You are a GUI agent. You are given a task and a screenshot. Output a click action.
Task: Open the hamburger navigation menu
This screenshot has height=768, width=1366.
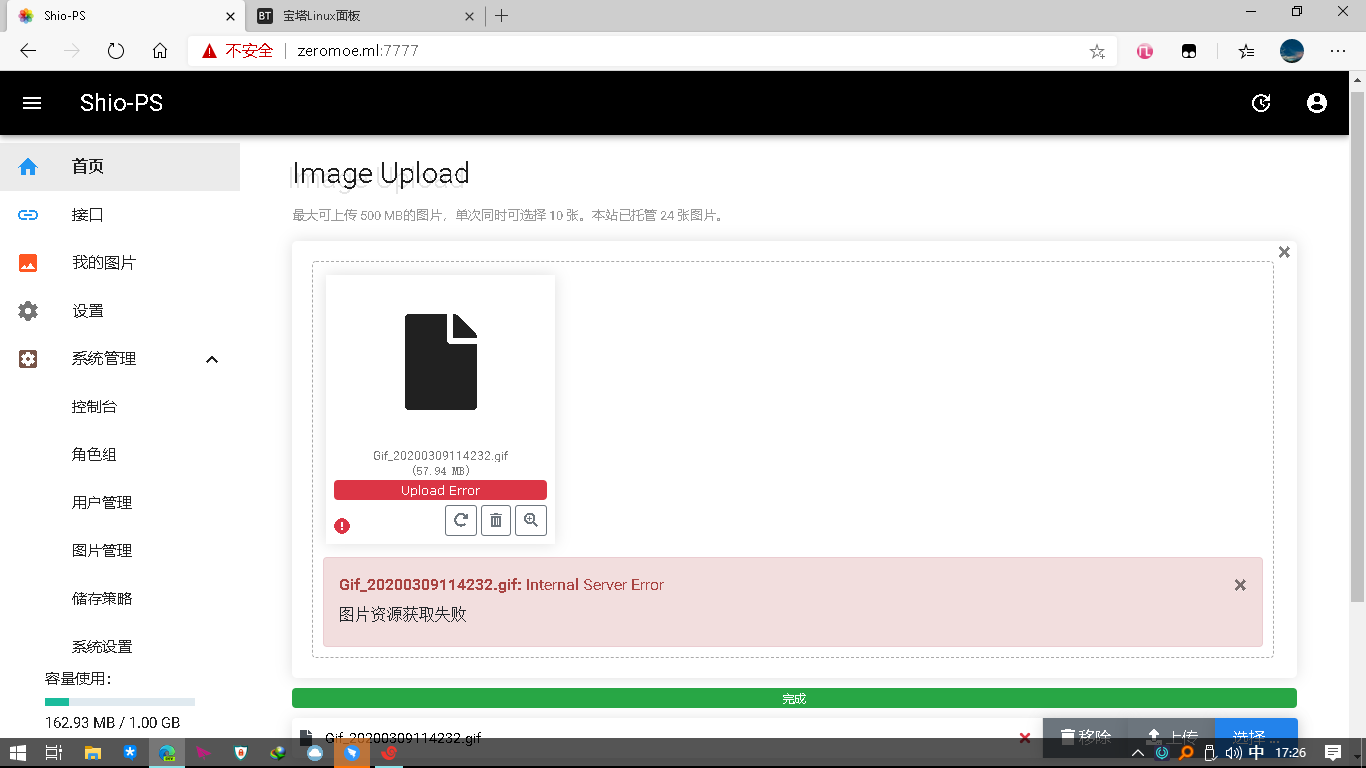click(32, 103)
